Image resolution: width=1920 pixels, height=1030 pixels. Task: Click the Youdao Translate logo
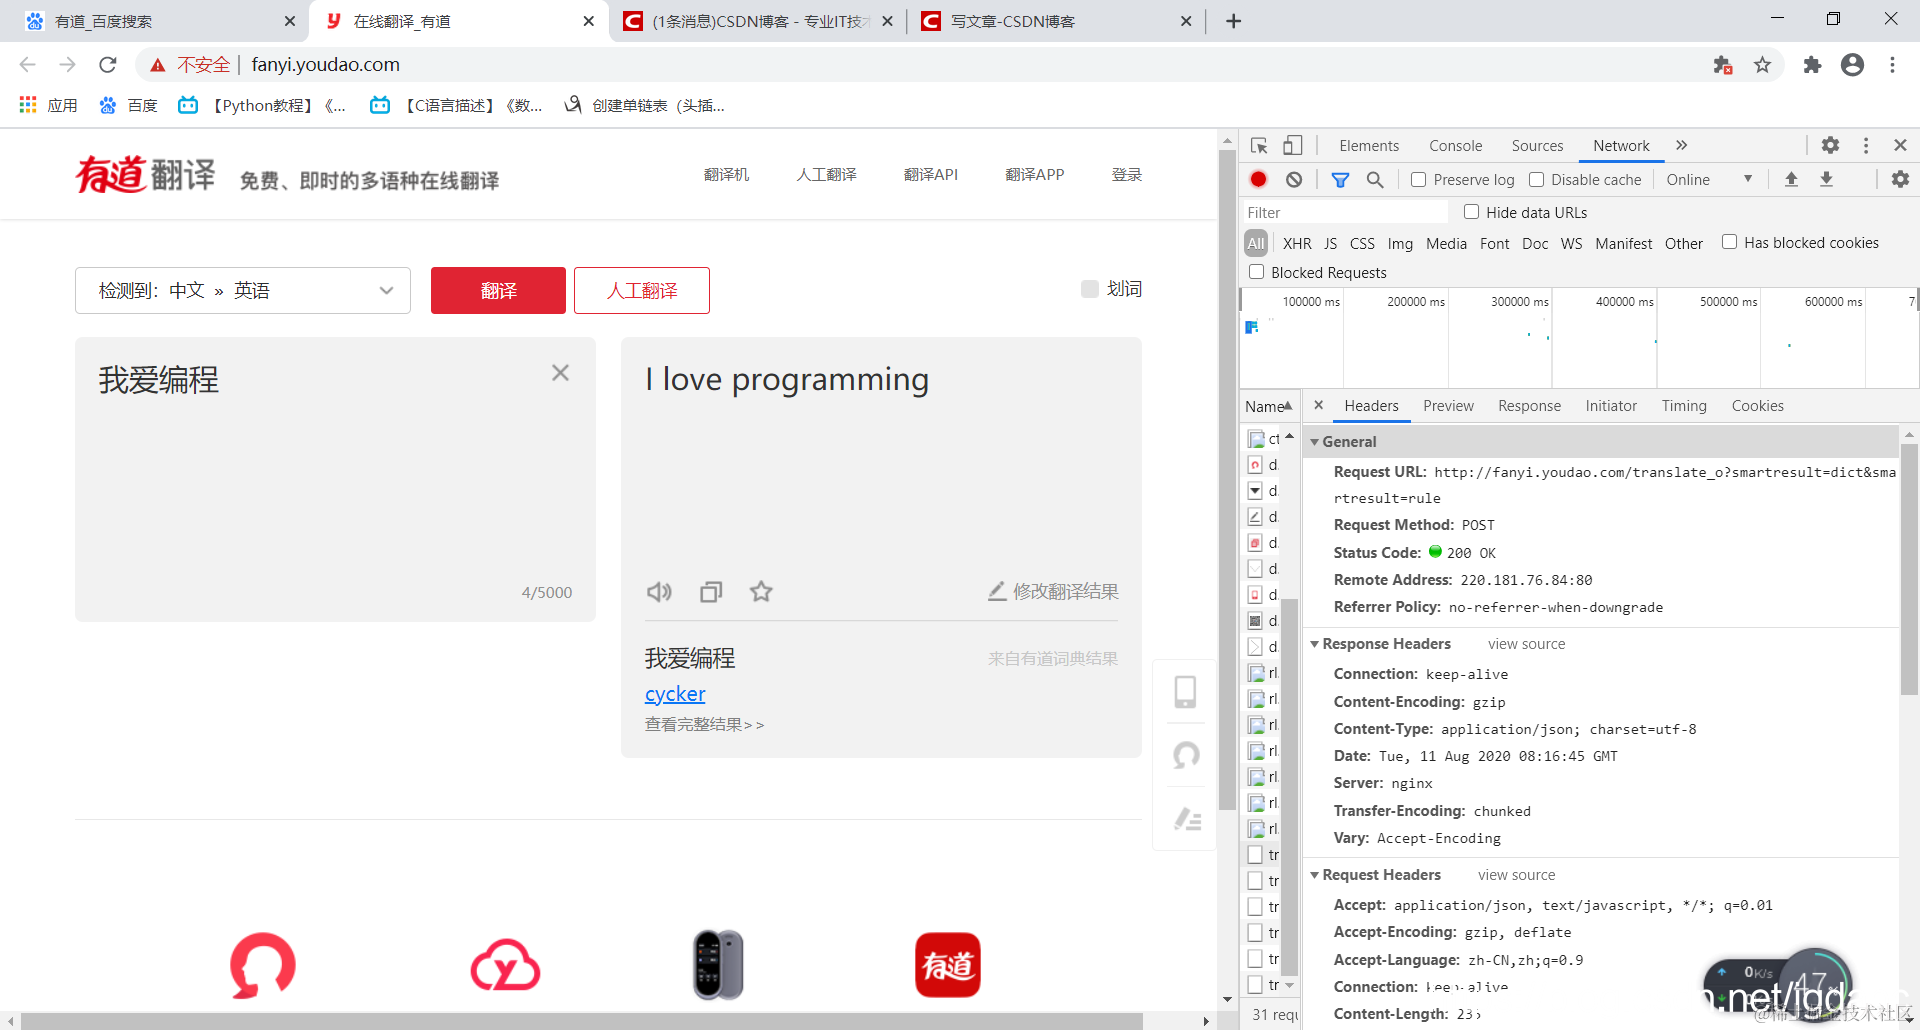[x=146, y=175]
